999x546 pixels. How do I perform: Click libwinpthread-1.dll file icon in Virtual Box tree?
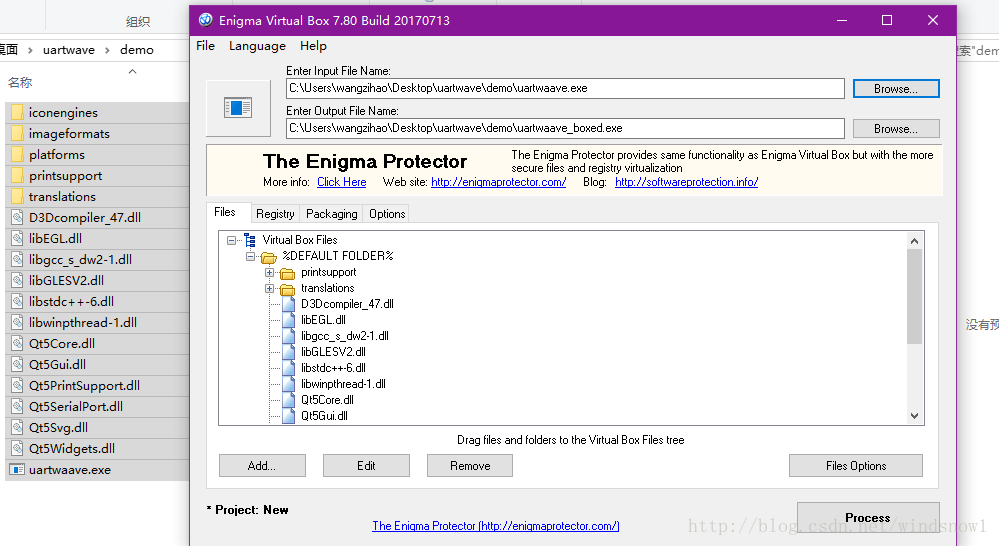tap(289, 384)
